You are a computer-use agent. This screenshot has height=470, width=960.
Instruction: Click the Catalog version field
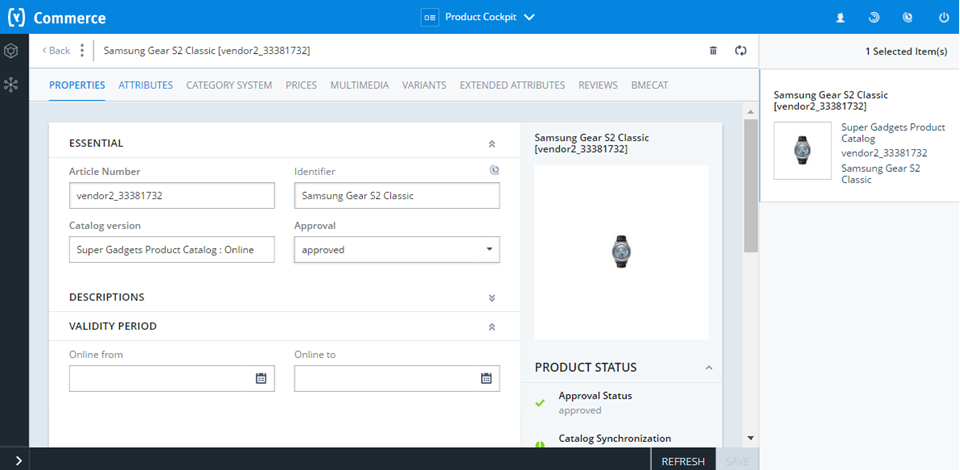click(172, 250)
